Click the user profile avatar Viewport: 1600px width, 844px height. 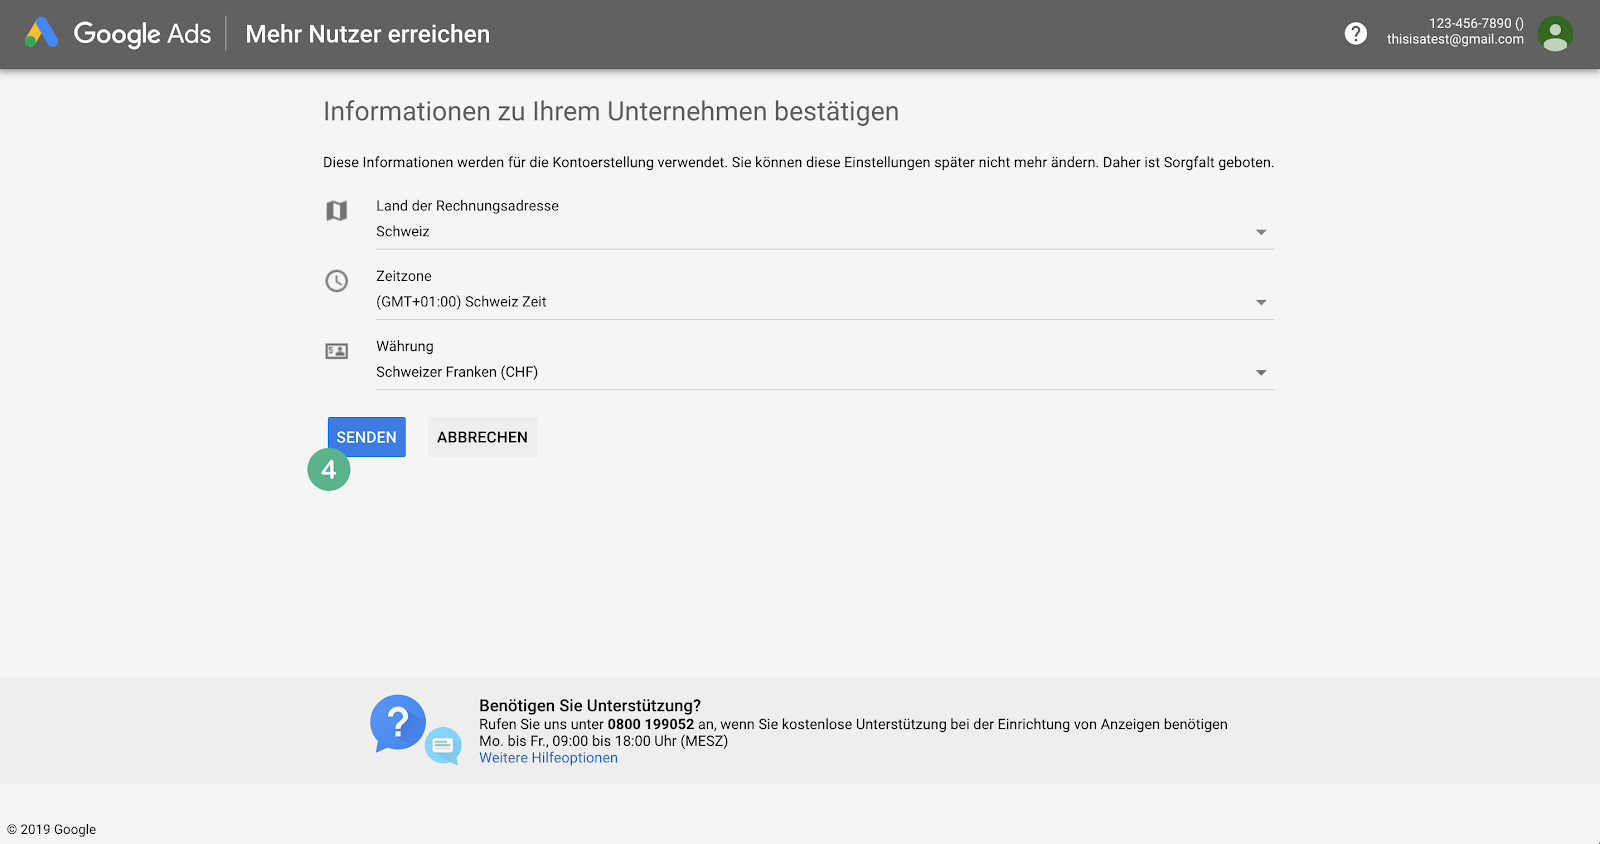point(1554,34)
